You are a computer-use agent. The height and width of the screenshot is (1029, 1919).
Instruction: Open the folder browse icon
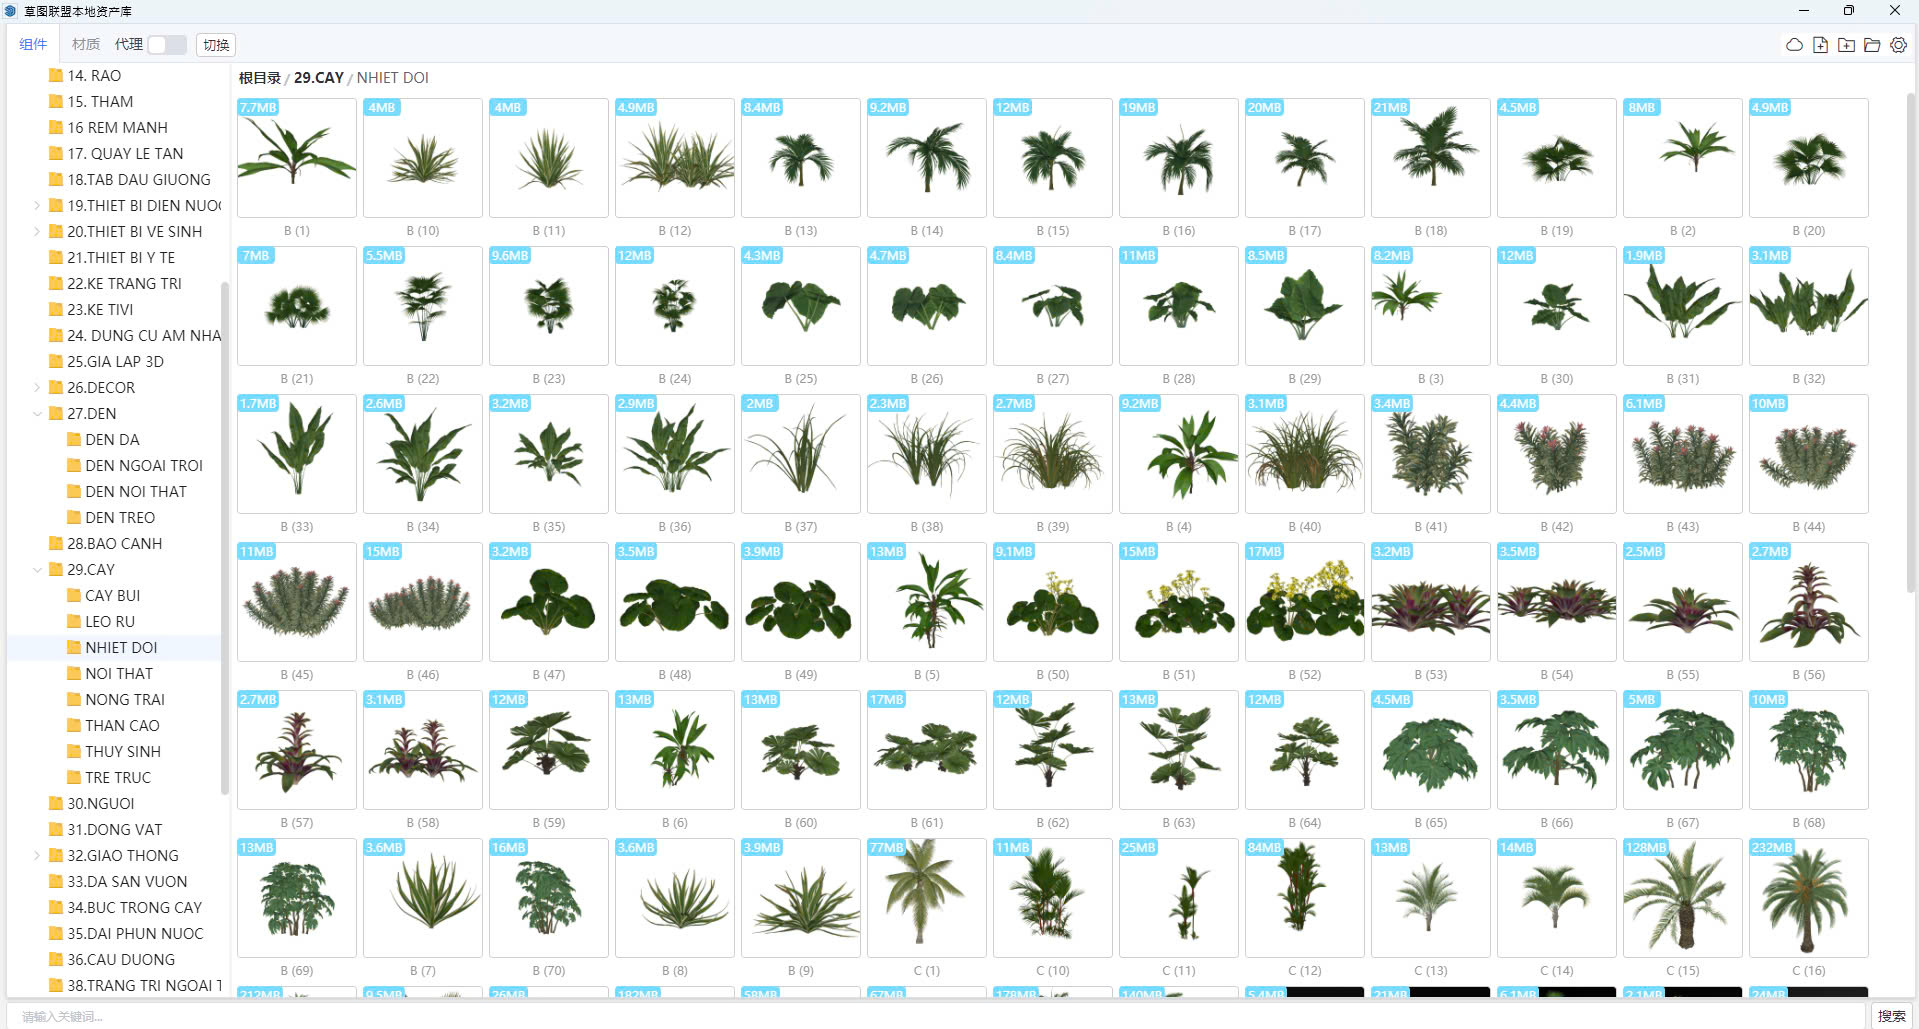(x=1872, y=45)
